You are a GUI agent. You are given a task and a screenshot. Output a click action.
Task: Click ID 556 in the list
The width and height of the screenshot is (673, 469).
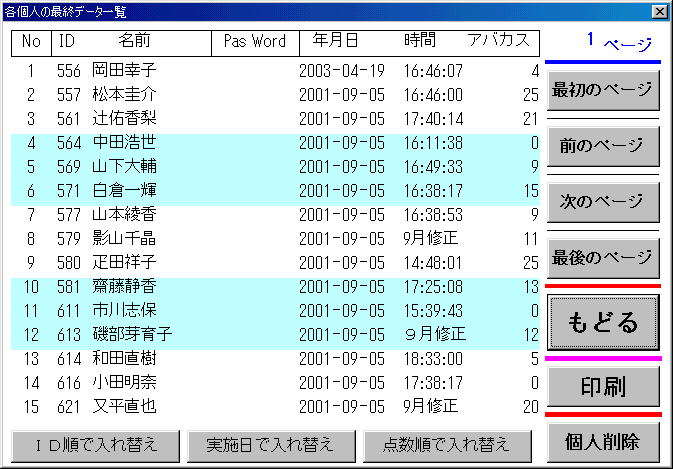pos(69,71)
